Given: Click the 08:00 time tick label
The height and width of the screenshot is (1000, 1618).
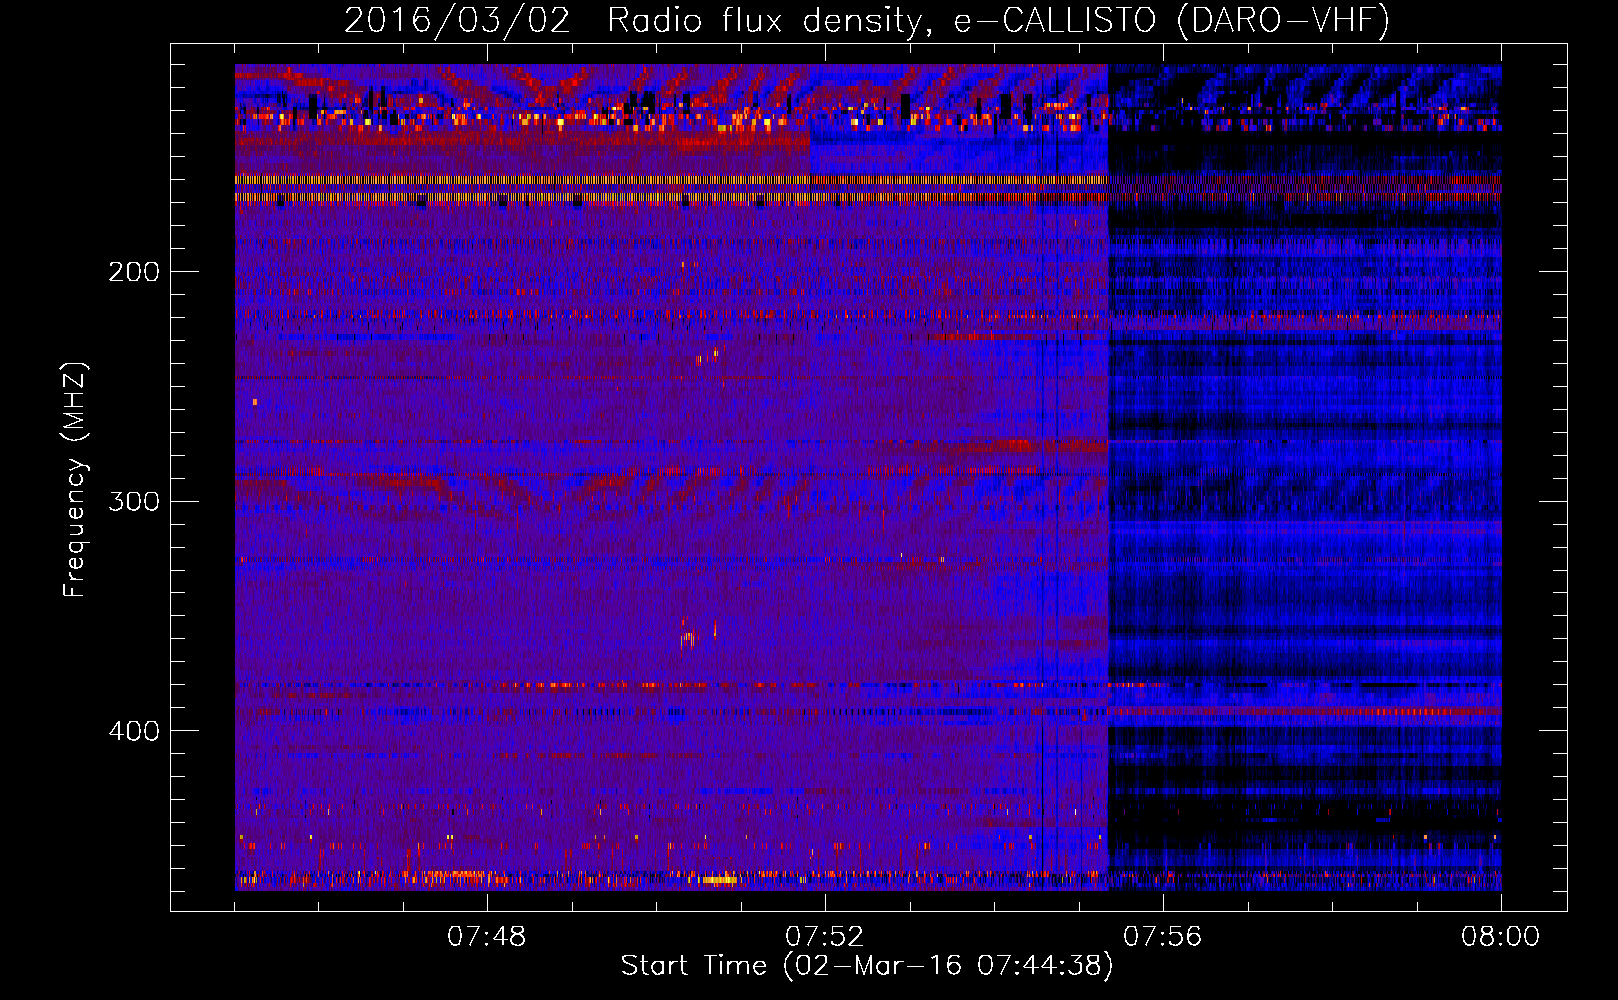Looking at the screenshot, I should 1500,937.
